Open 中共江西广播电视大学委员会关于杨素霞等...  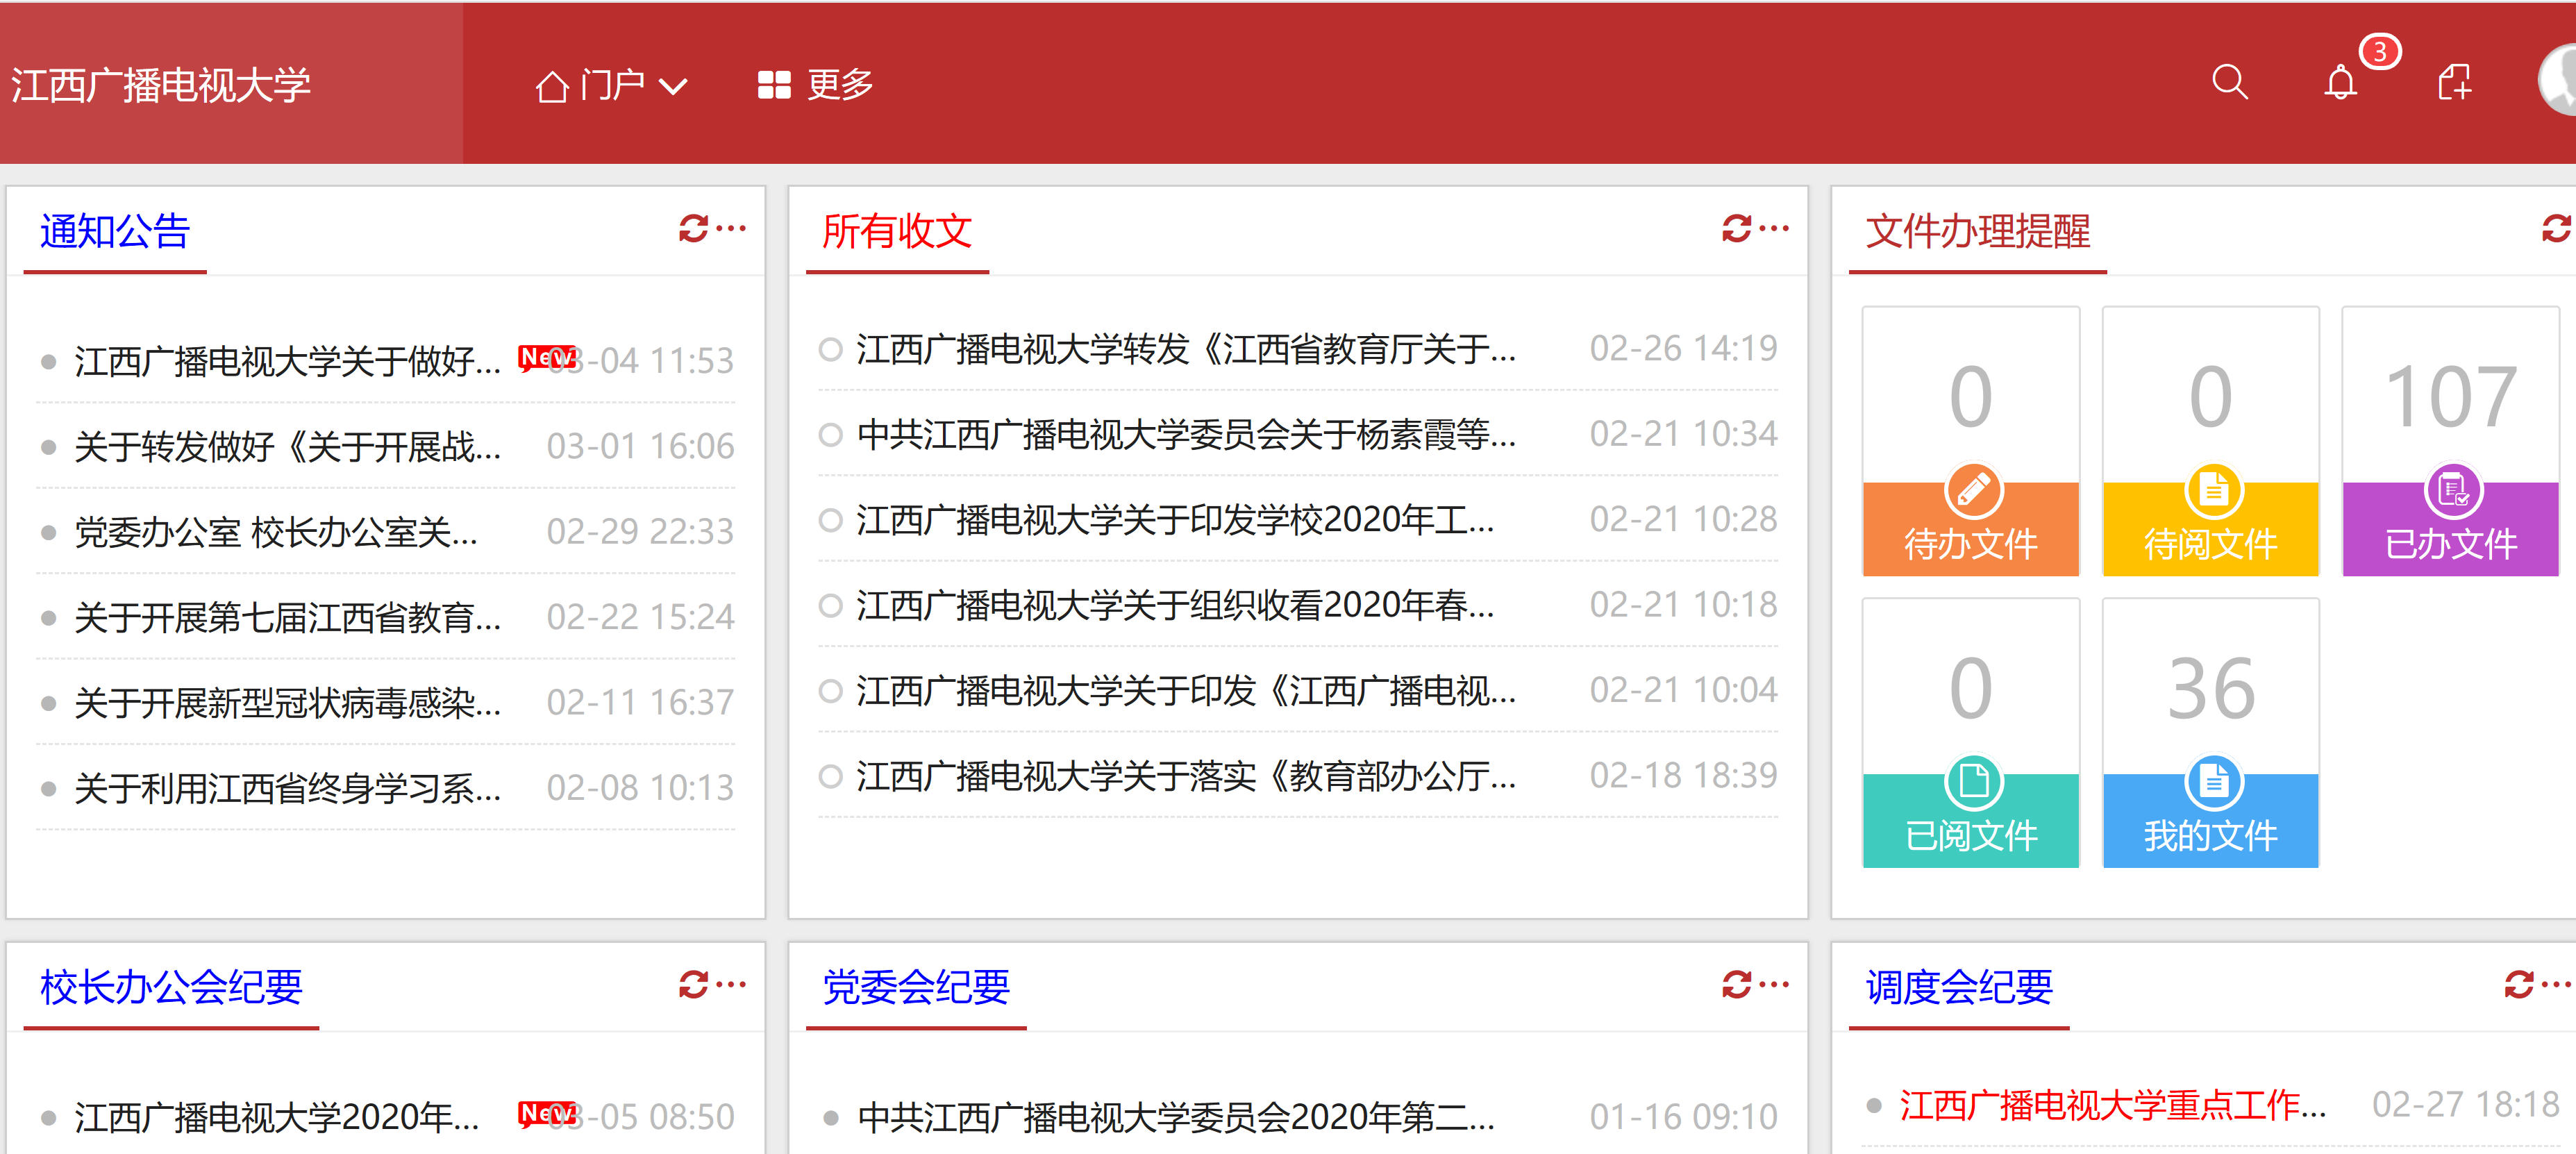click(1186, 434)
